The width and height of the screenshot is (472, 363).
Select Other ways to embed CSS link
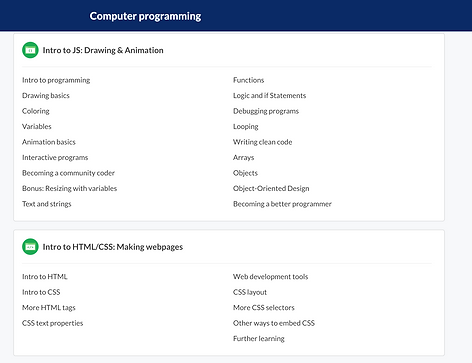pyautogui.click(x=274, y=323)
